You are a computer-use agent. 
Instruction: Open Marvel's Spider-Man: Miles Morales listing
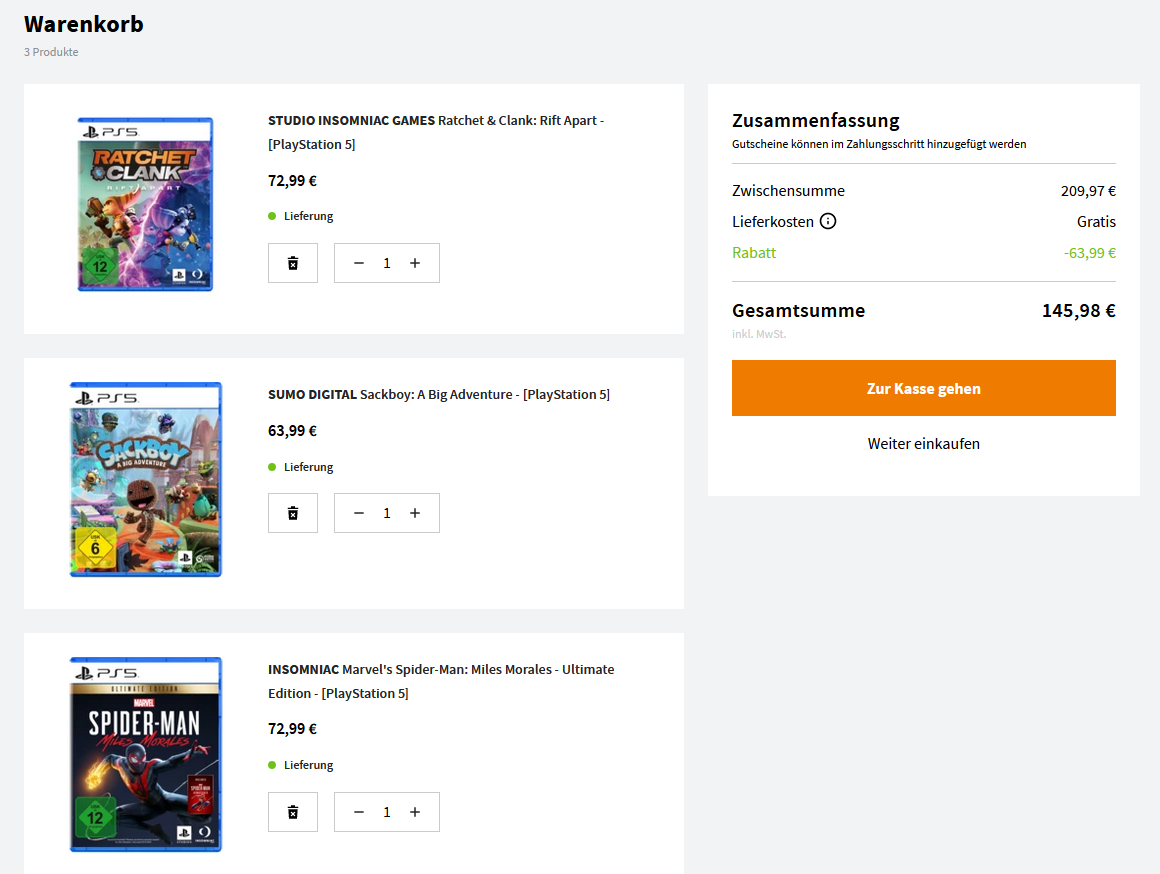(x=440, y=680)
